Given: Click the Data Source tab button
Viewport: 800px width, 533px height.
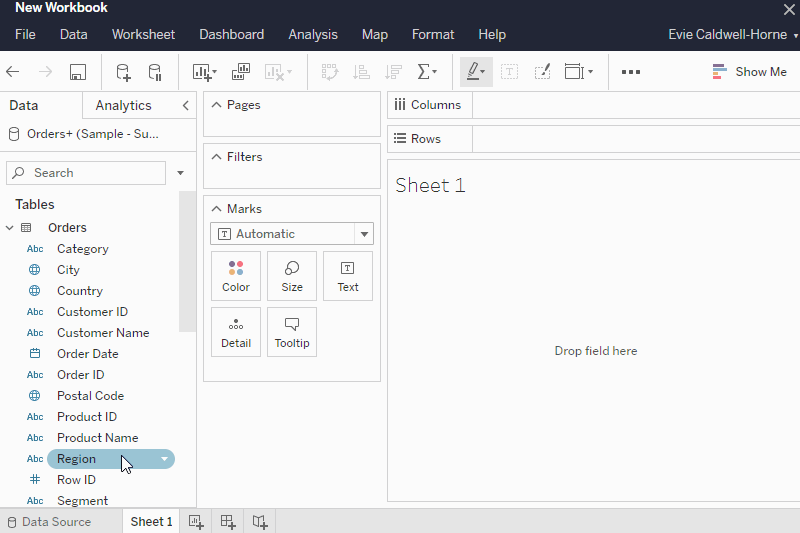Looking at the screenshot, I should pos(49,521).
